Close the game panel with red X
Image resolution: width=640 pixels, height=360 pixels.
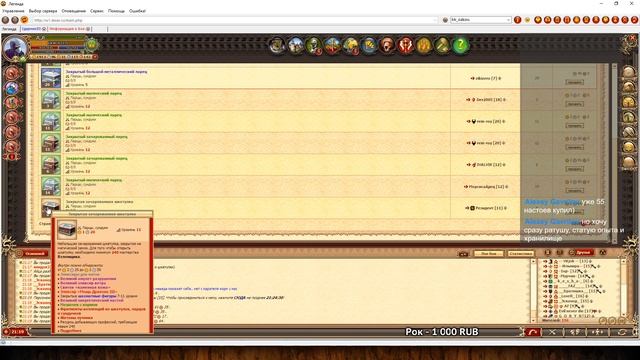[x=633, y=38]
